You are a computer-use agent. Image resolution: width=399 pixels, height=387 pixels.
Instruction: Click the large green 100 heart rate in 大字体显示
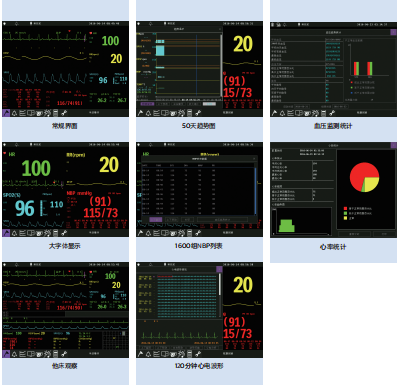point(36,168)
